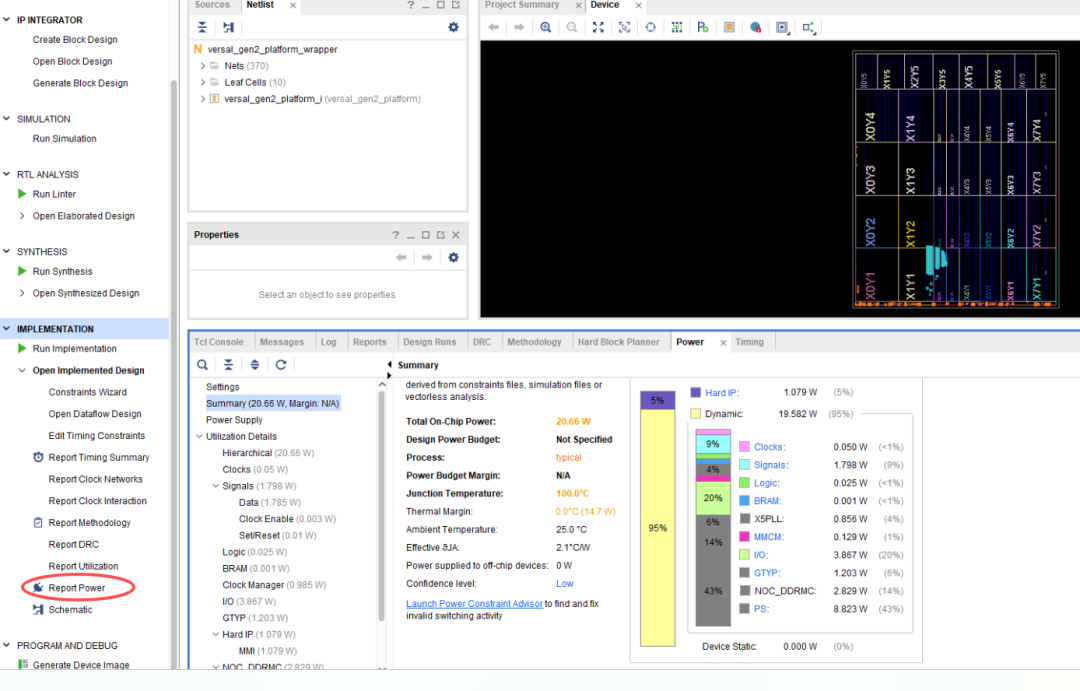This screenshot has width=1080, height=691.
Task: Click Report Utilization in Flow Navigator
Action: [83, 566]
